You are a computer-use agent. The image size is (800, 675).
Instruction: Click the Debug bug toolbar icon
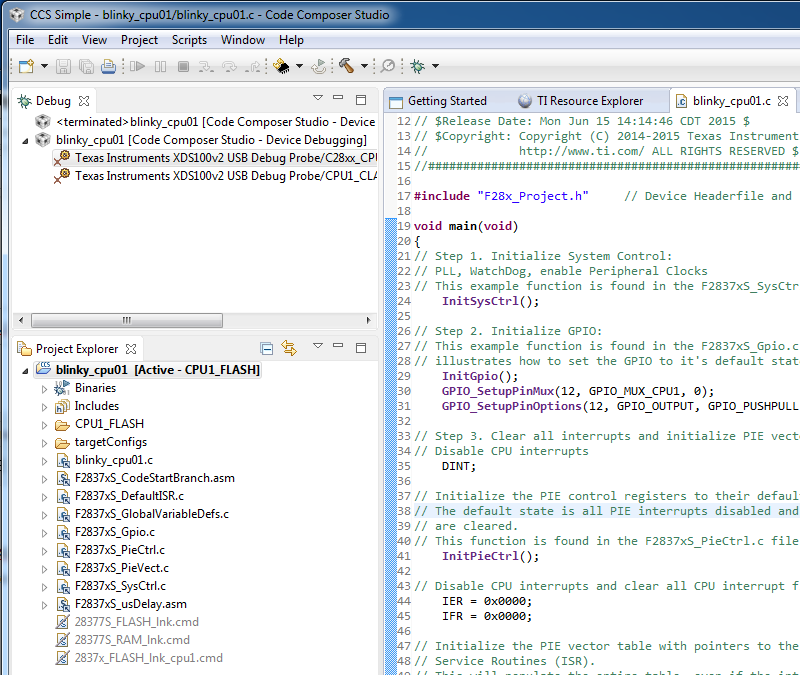pos(418,66)
